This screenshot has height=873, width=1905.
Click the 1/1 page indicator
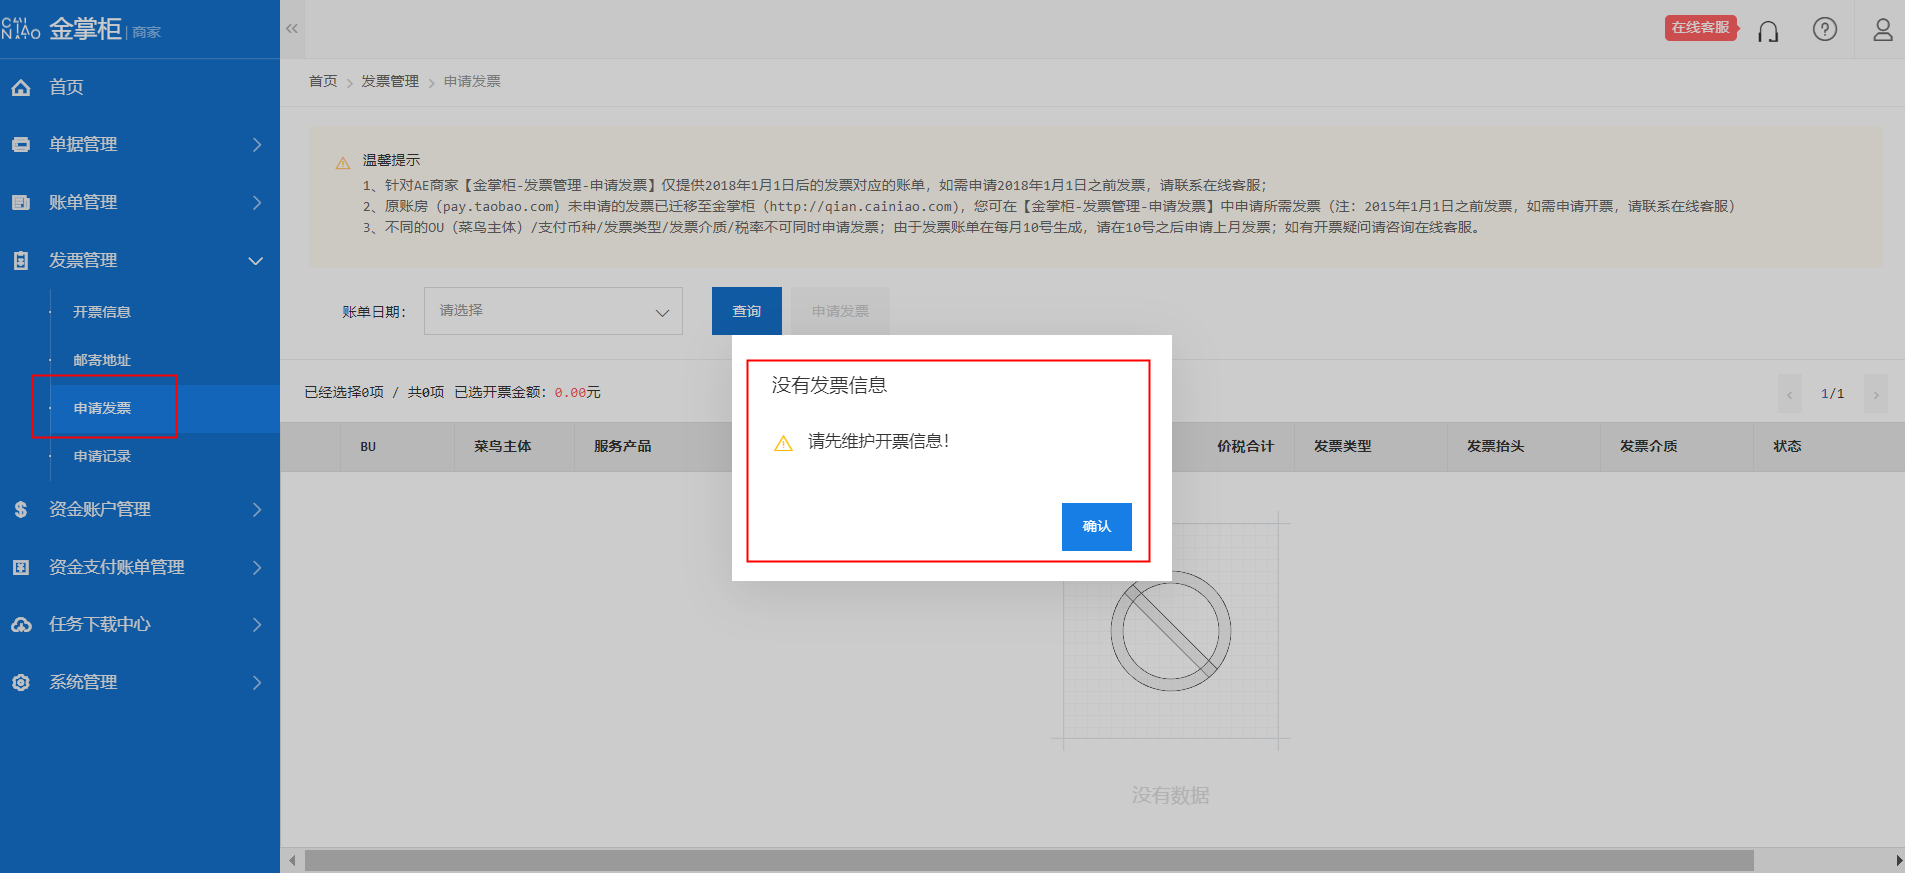1833,394
